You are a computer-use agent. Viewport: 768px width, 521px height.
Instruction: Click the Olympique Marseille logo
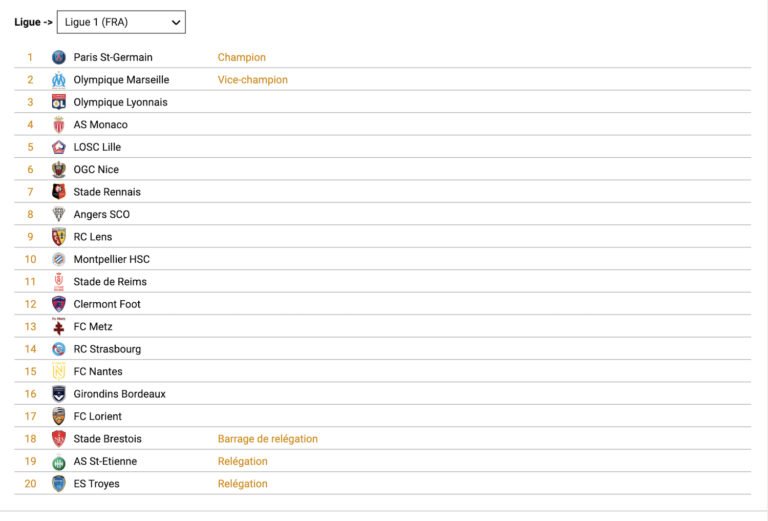pos(59,80)
